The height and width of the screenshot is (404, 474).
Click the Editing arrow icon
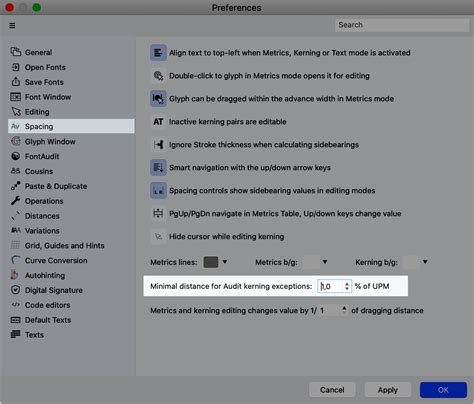click(16, 112)
